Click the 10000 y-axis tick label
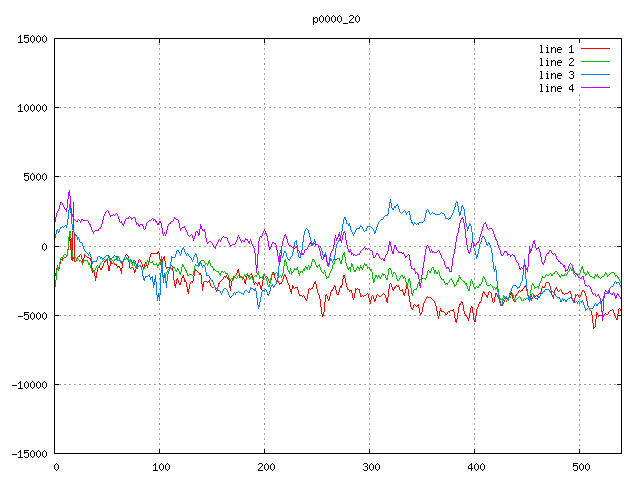Screen dimensions: 640x480 pyautogui.click(x=32, y=108)
